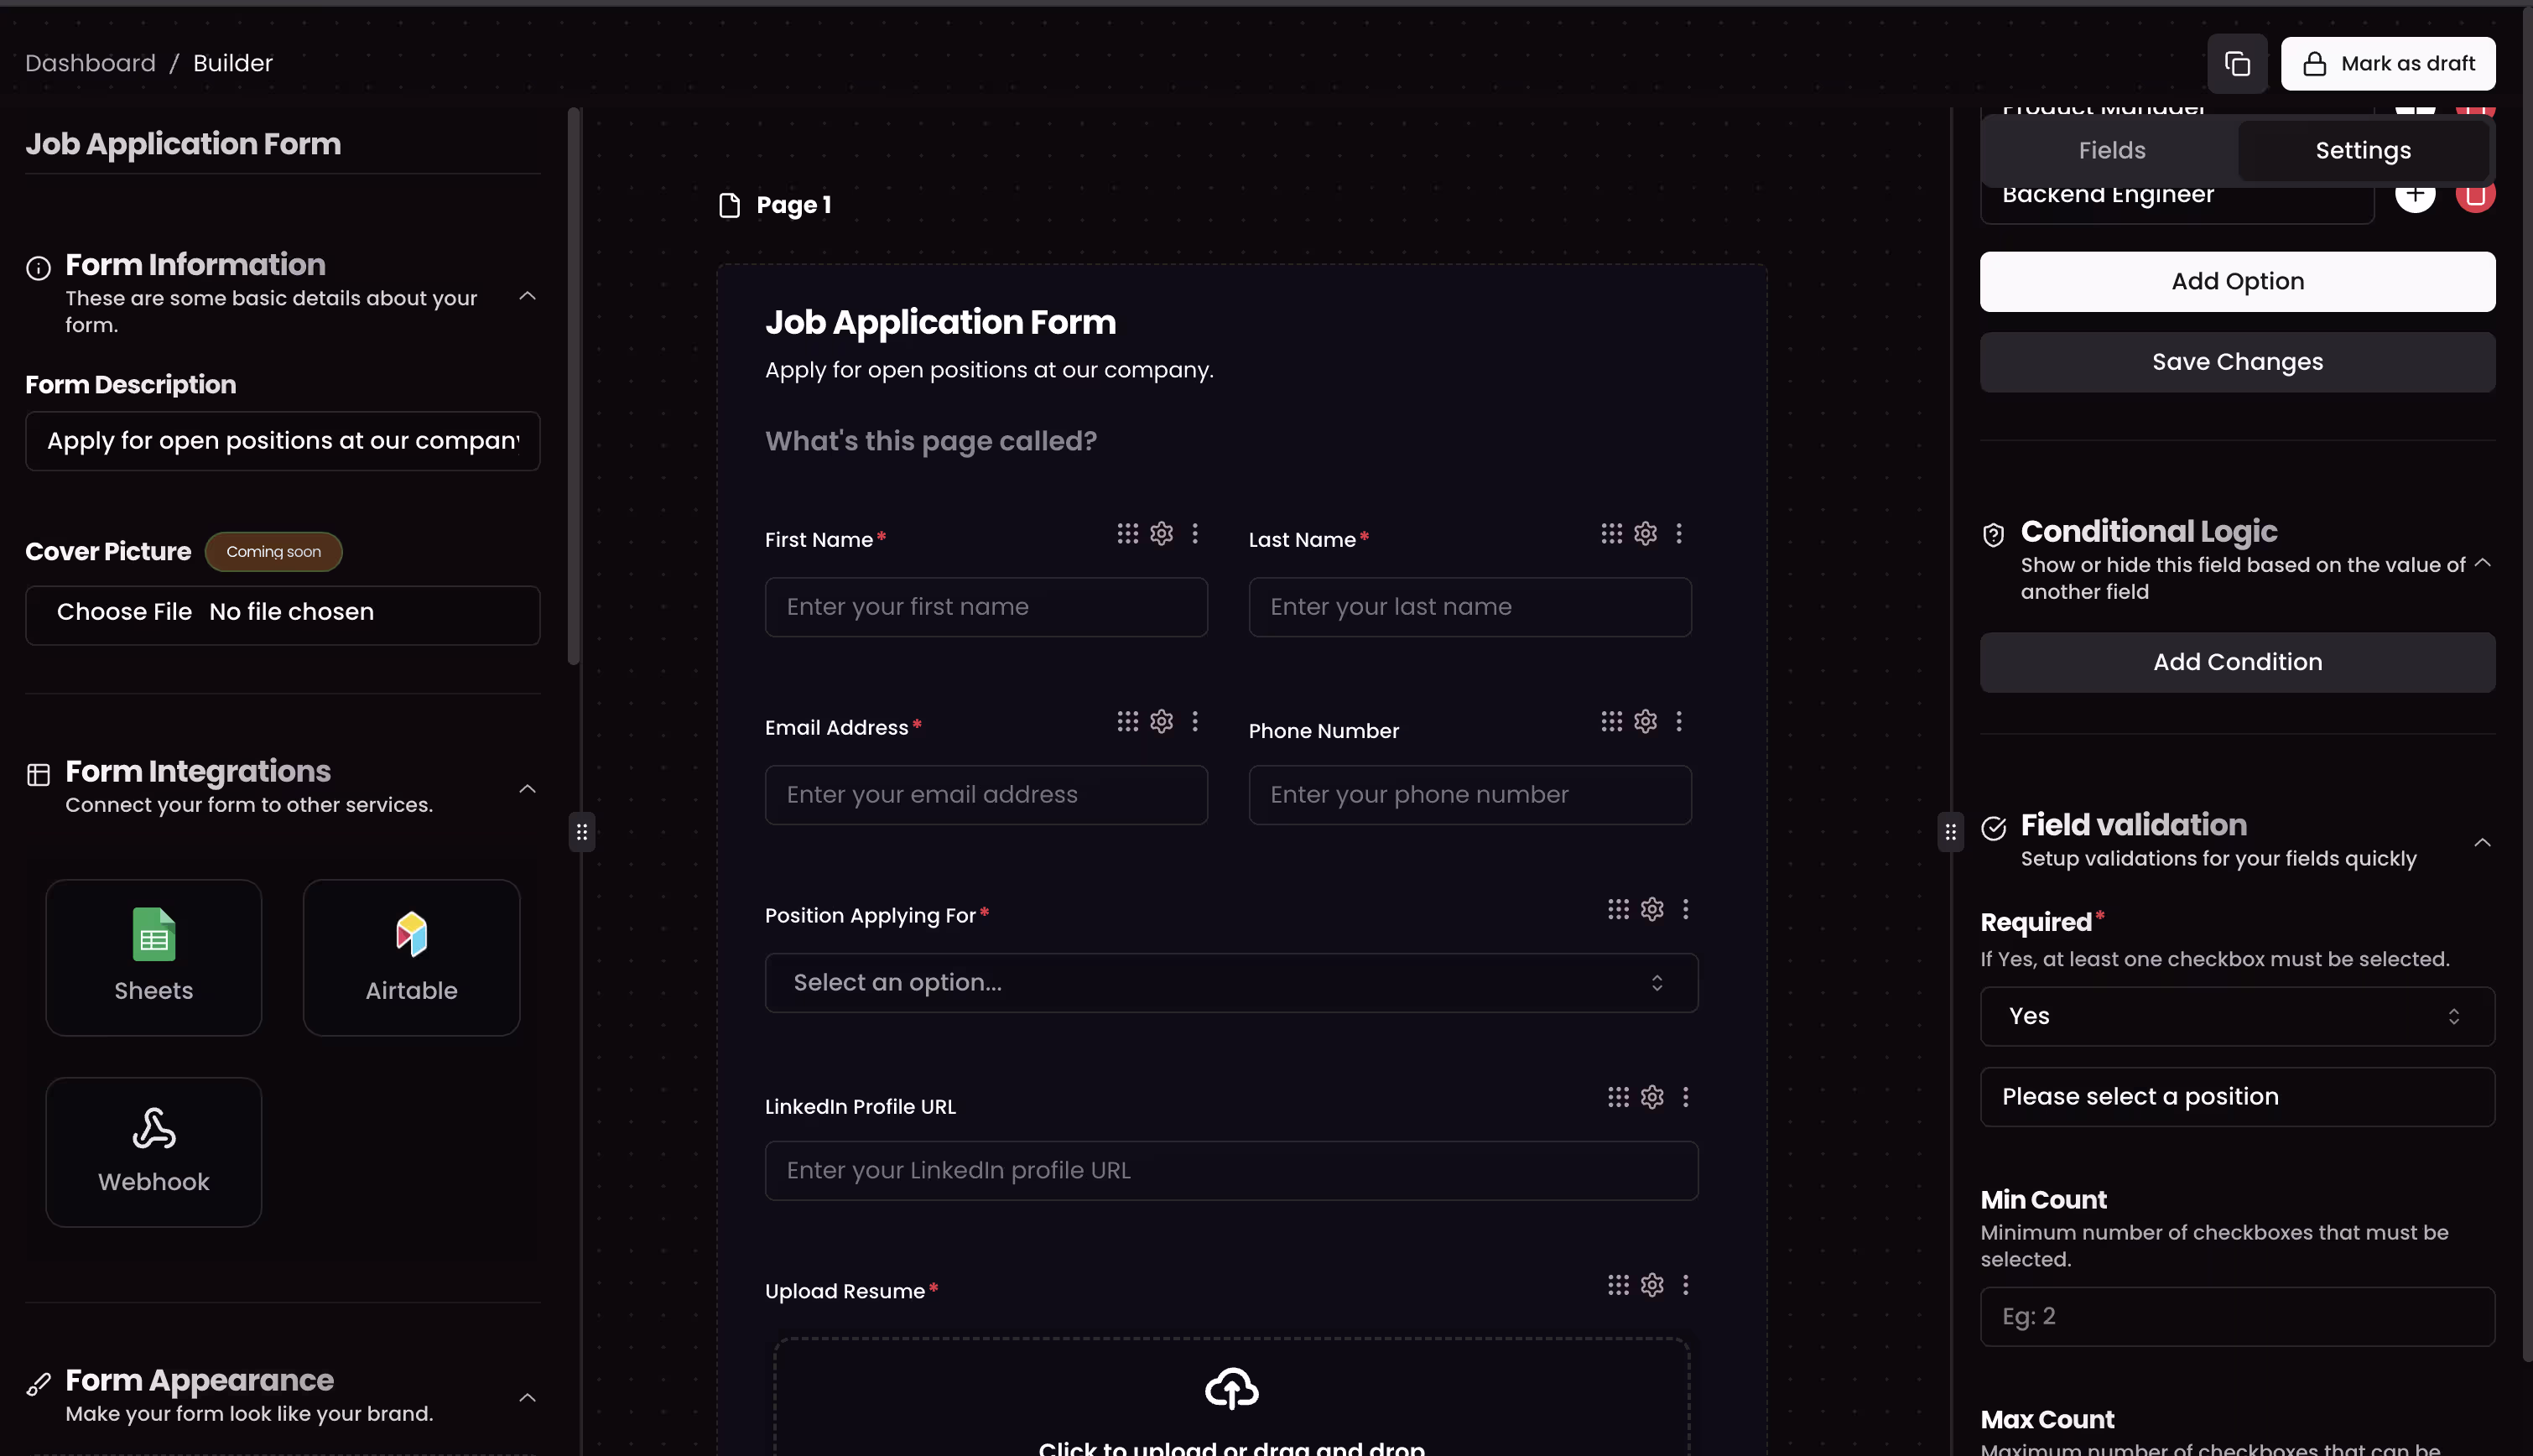Open the Required Yes dropdown
2533x1456 pixels.
(2237, 1016)
